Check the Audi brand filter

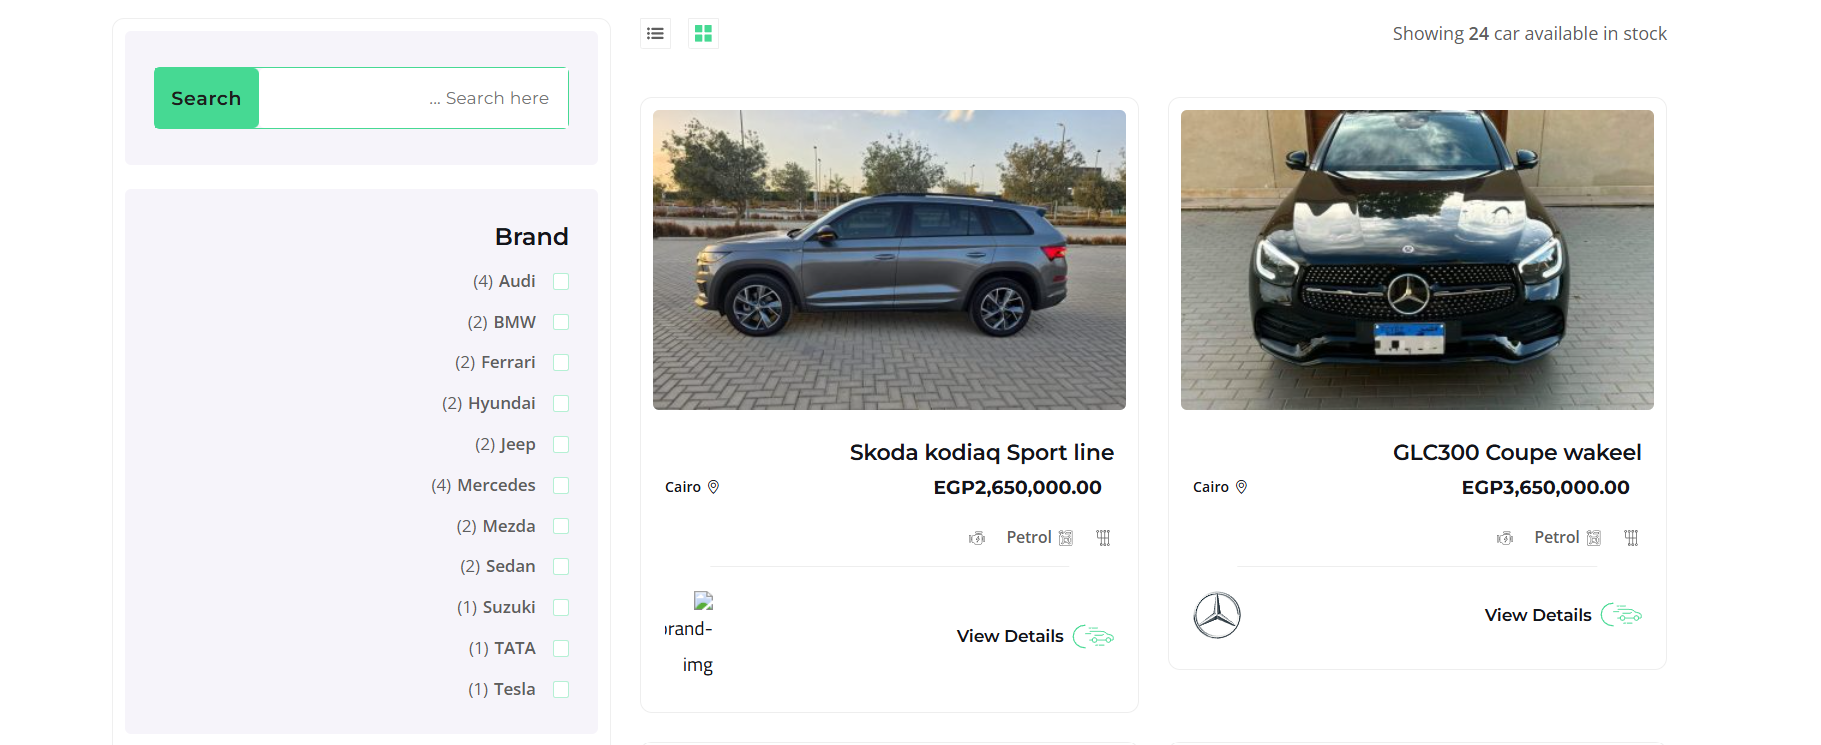tap(561, 281)
